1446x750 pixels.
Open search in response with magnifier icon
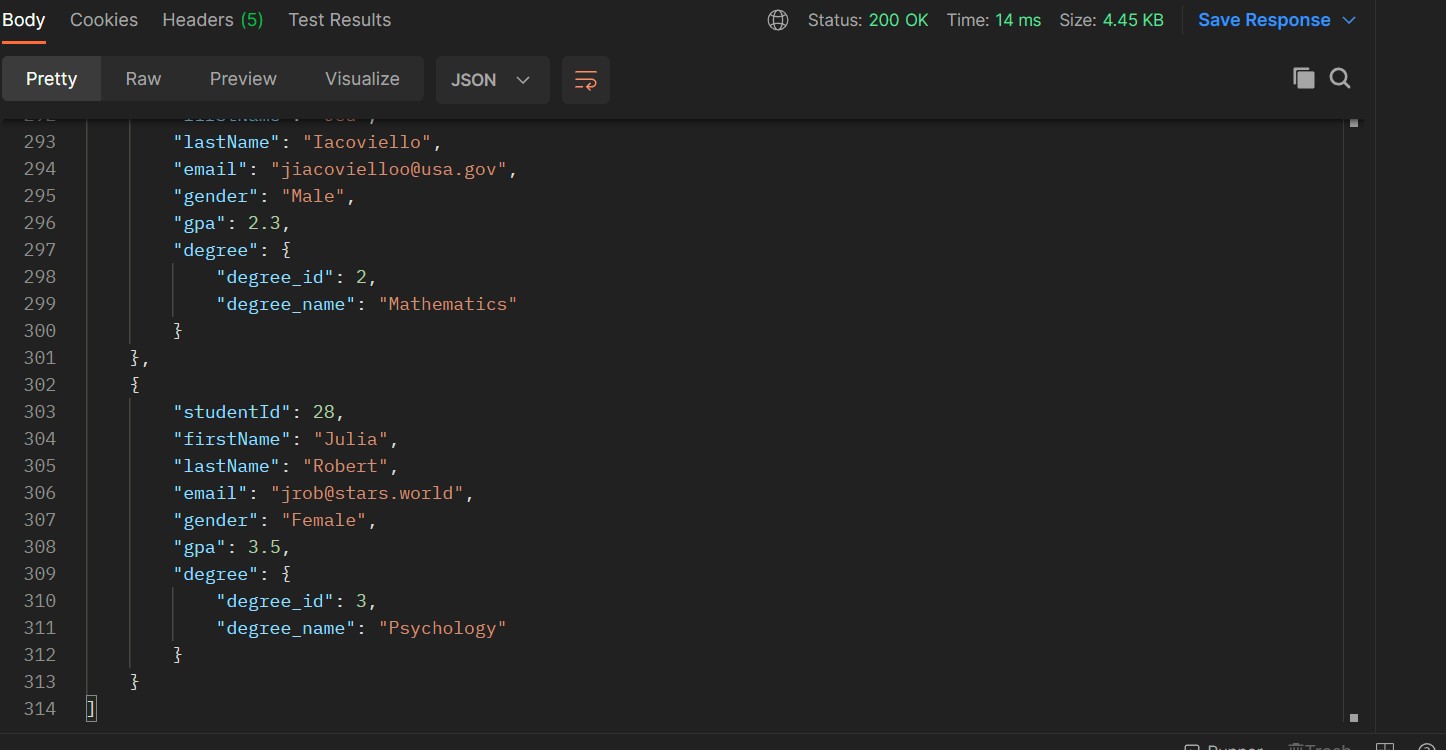click(x=1340, y=79)
